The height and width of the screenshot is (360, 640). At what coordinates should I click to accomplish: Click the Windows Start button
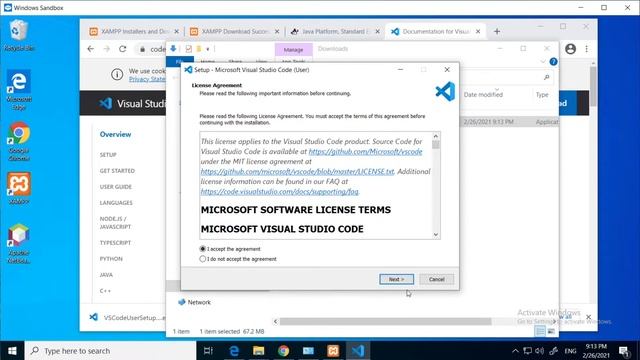pos(12,351)
